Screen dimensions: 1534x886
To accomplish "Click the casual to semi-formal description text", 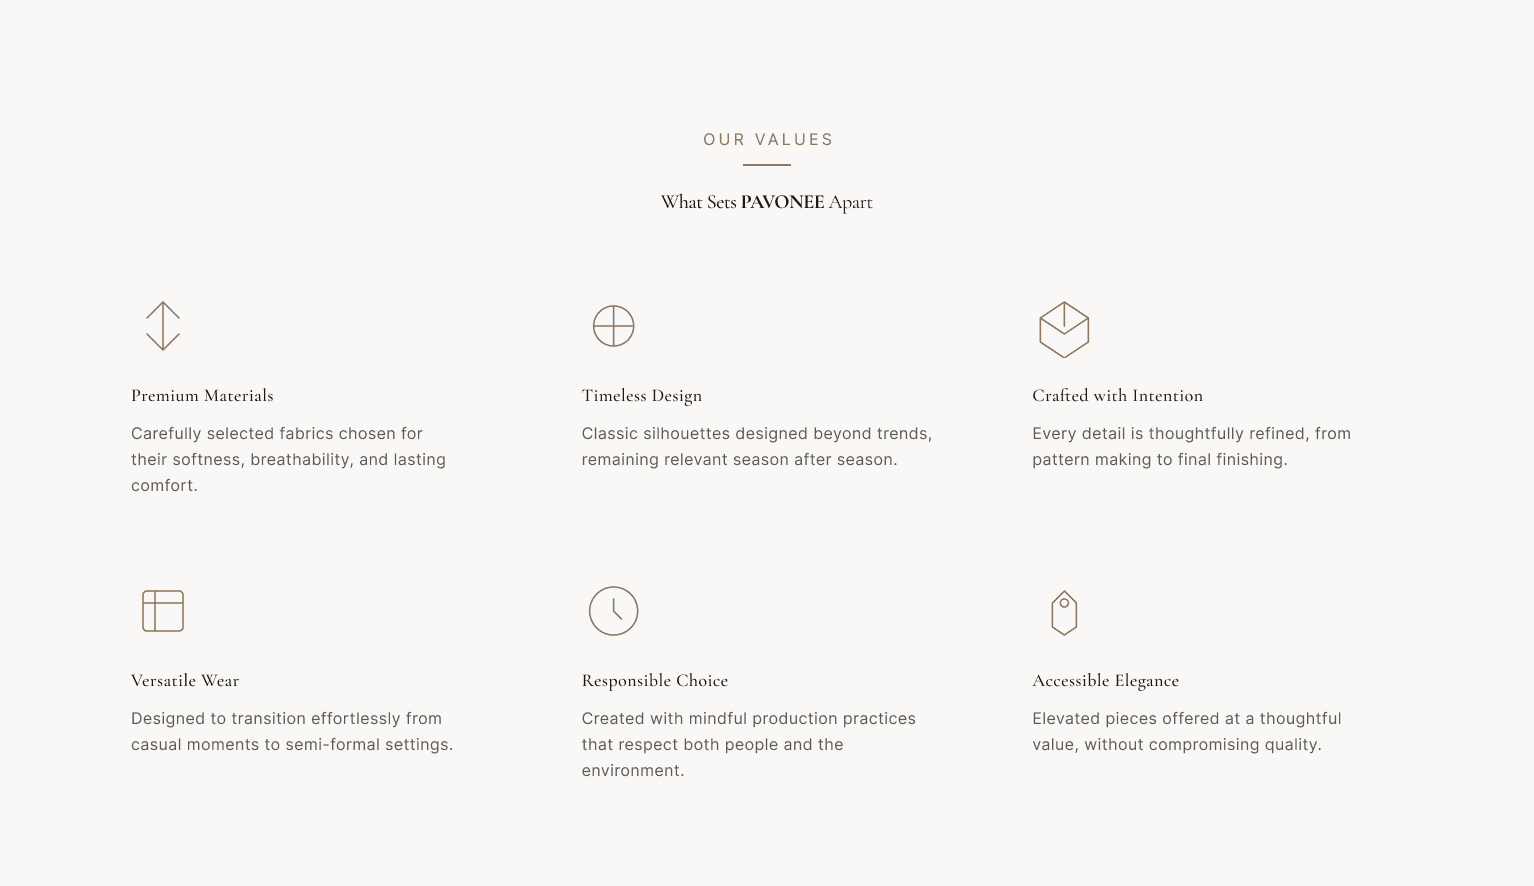I will click(292, 732).
